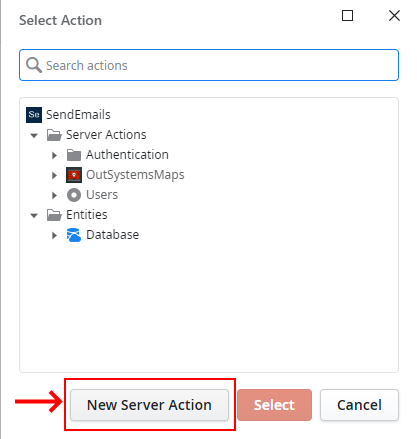Screen dimensions: 417x439
Task: Focus the Search actions input field
Action: click(x=209, y=65)
